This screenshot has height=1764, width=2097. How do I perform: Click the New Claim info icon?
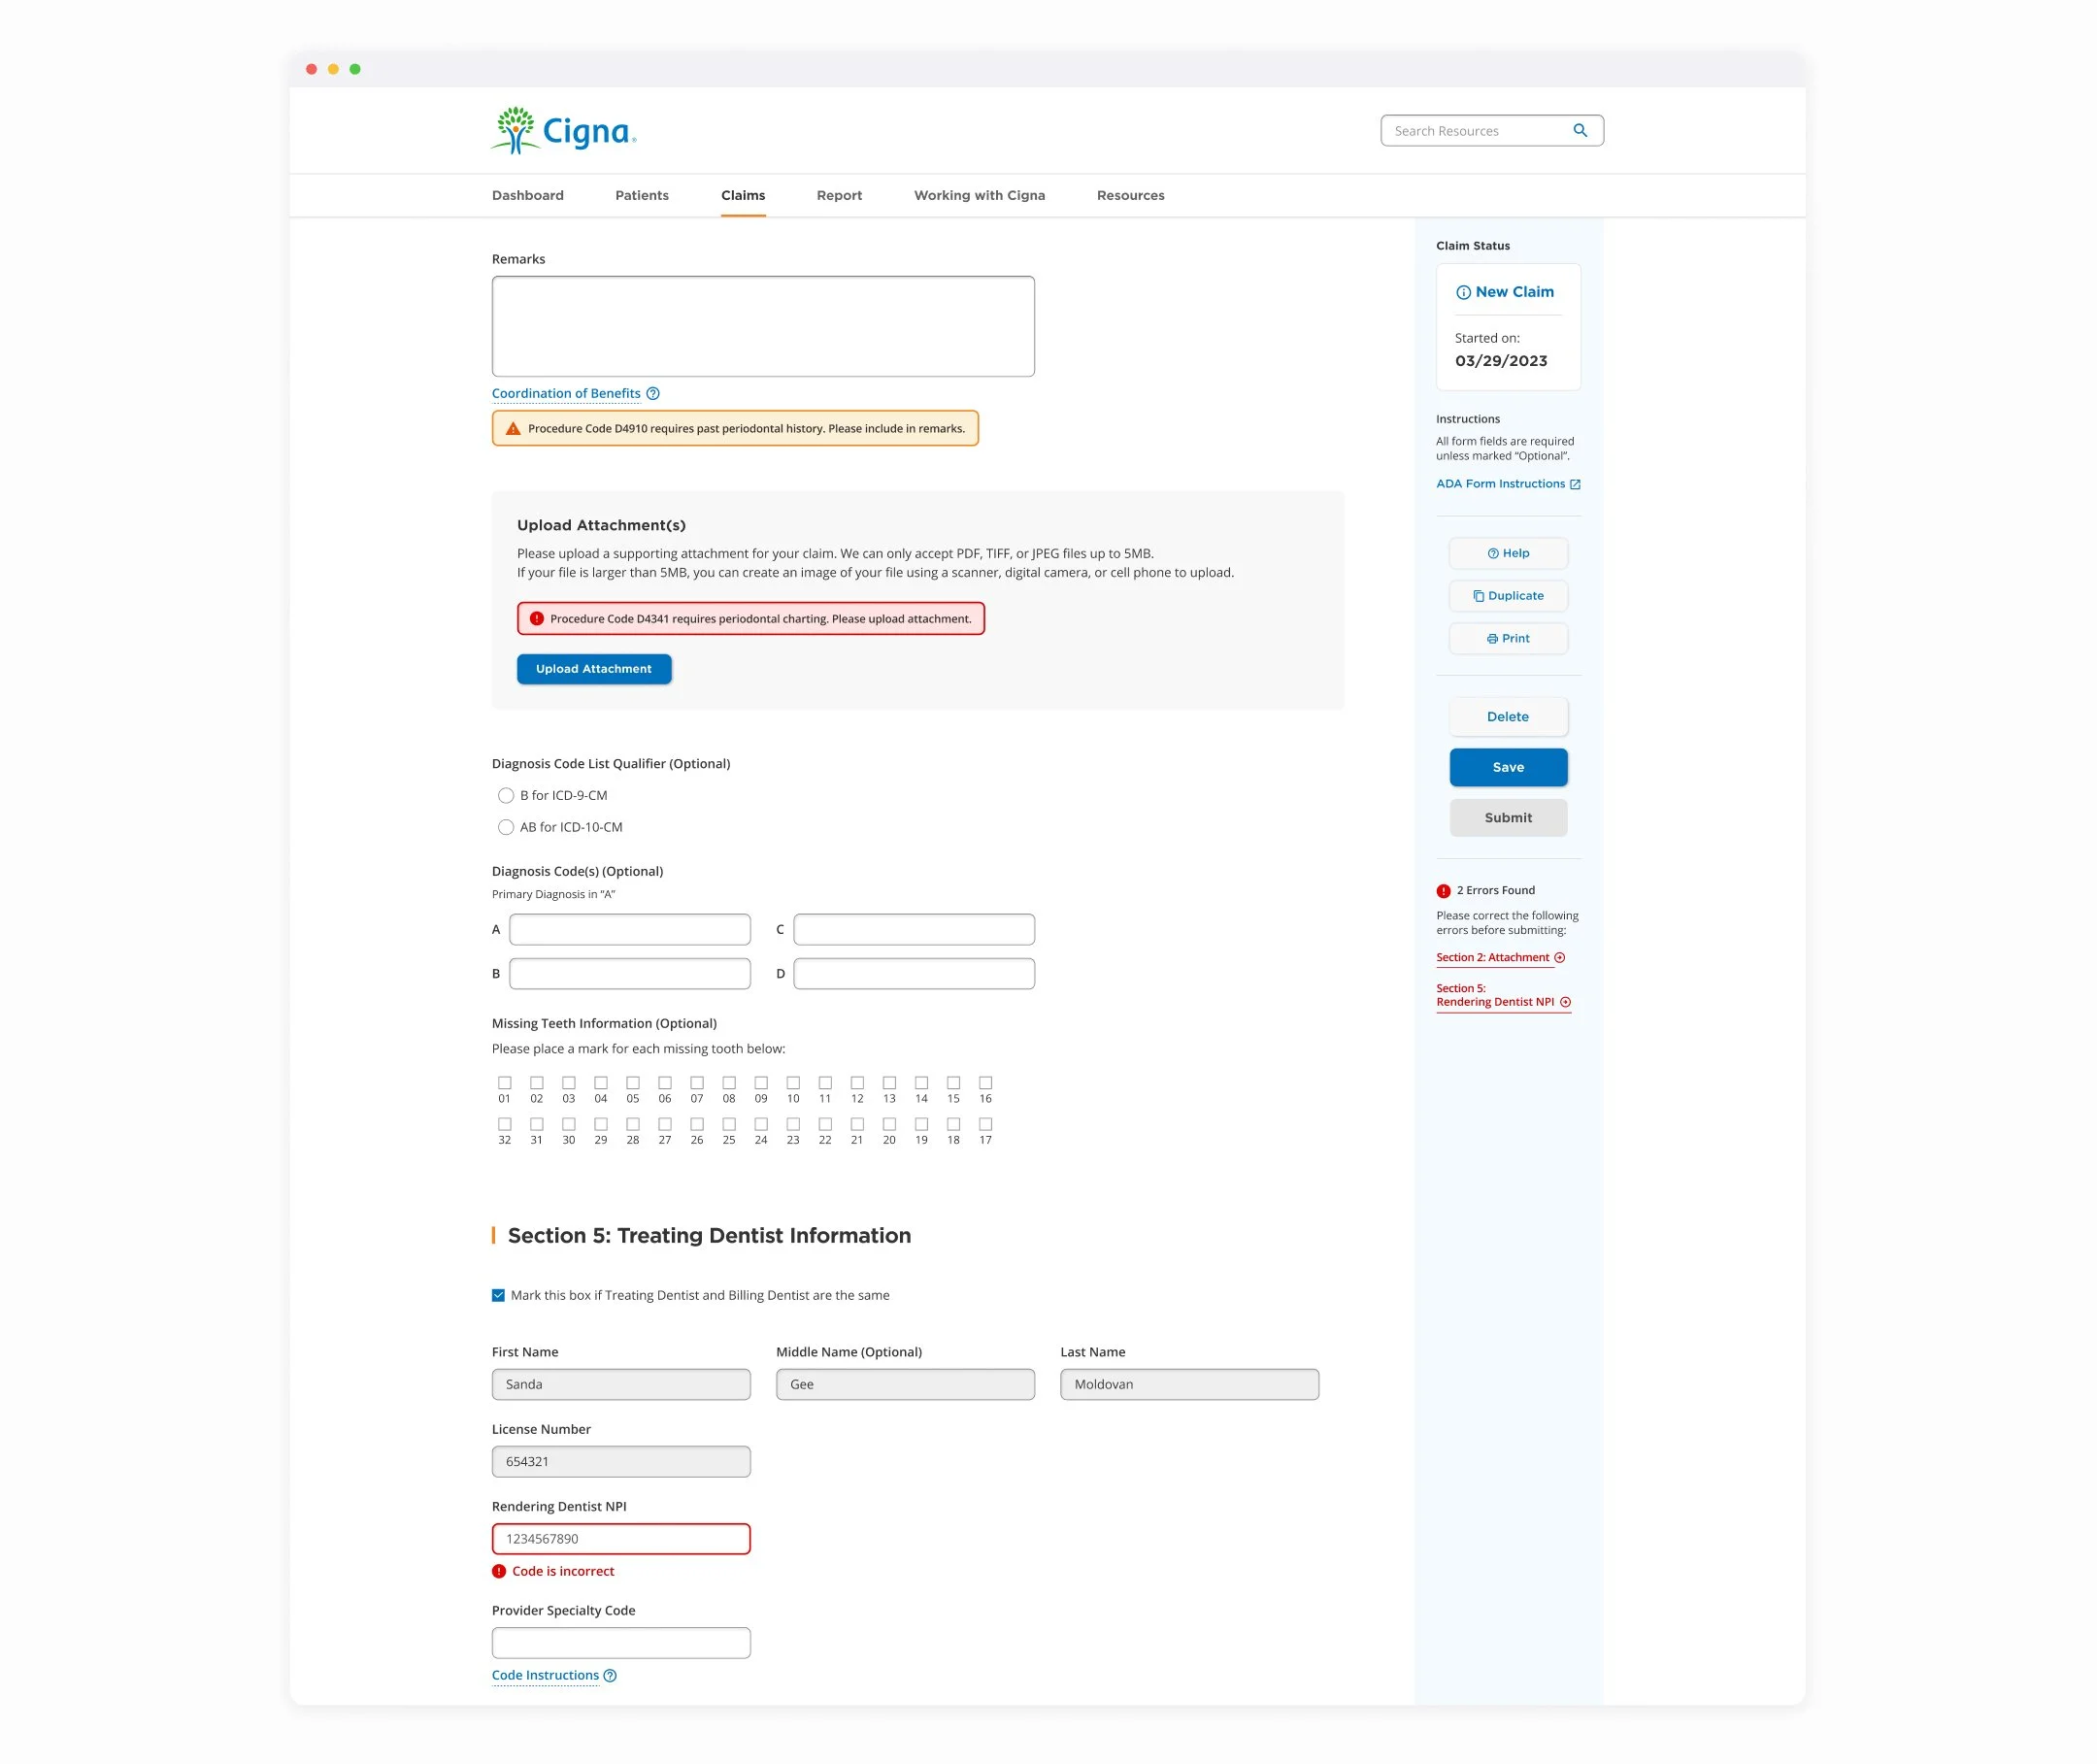pyautogui.click(x=1463, y=293)
